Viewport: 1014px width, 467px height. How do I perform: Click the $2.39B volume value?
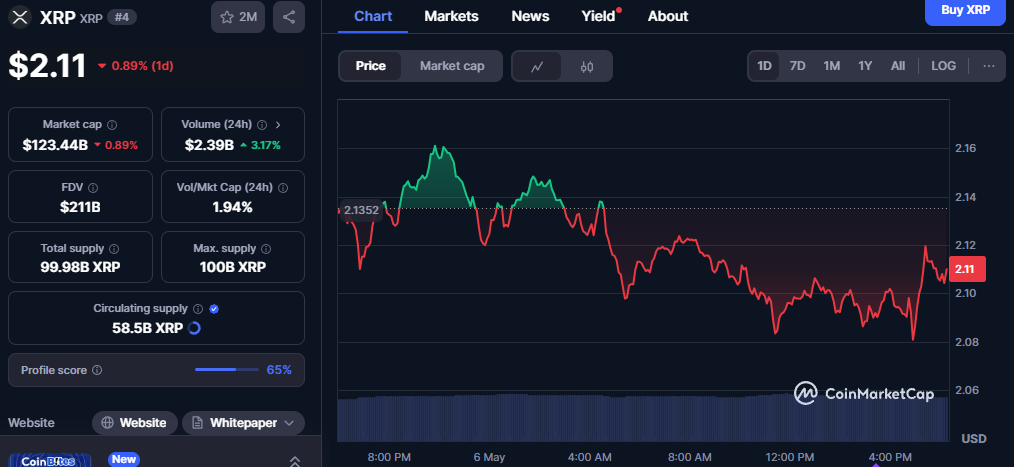[x=209, y=145]
